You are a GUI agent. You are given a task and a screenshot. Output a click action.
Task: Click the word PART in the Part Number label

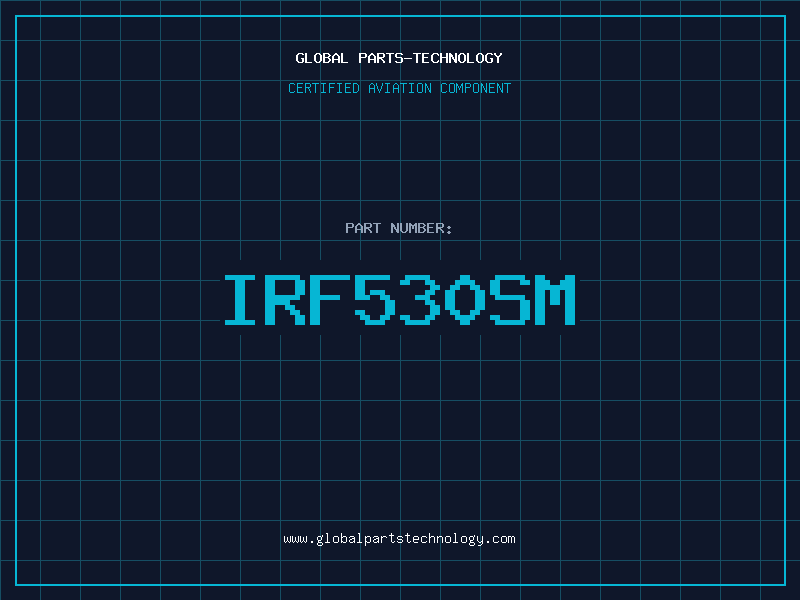pyautogui.click(x=363, y=228)
